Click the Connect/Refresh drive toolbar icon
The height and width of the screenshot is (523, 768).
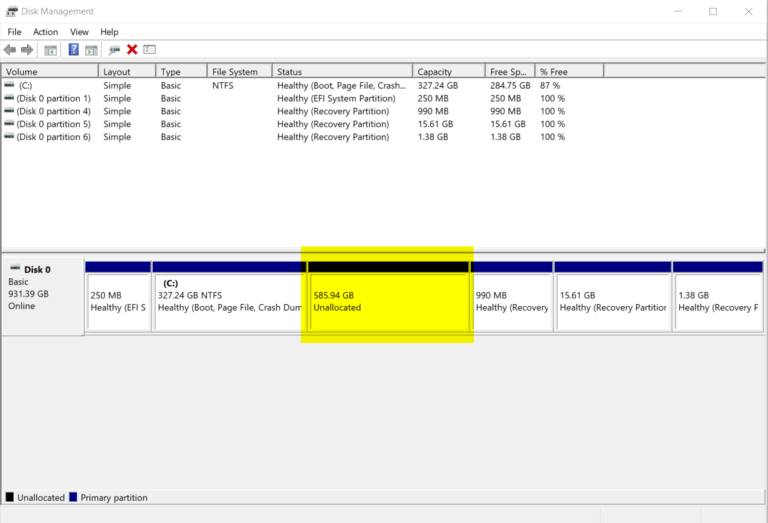114,50
